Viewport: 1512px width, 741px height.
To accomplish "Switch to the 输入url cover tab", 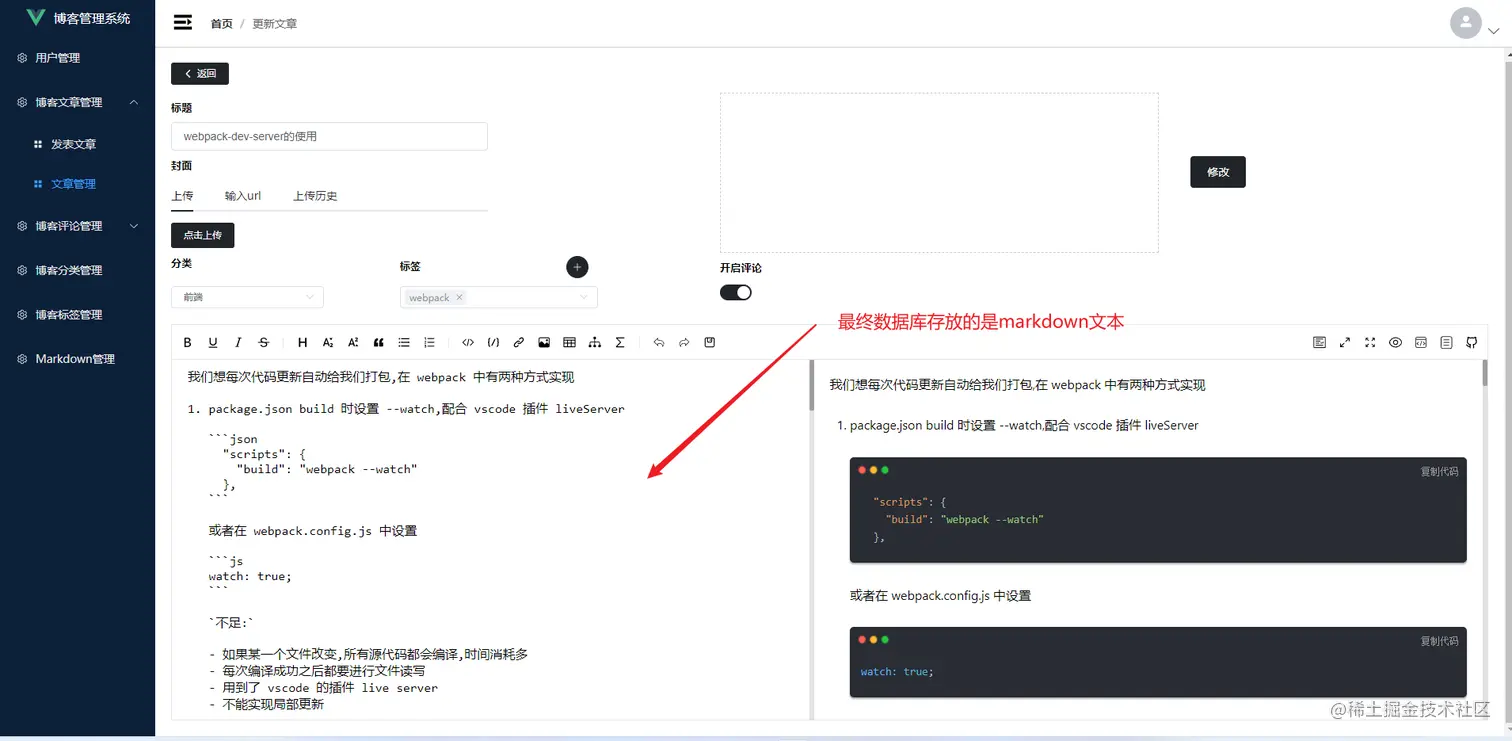I will point(243,196).
